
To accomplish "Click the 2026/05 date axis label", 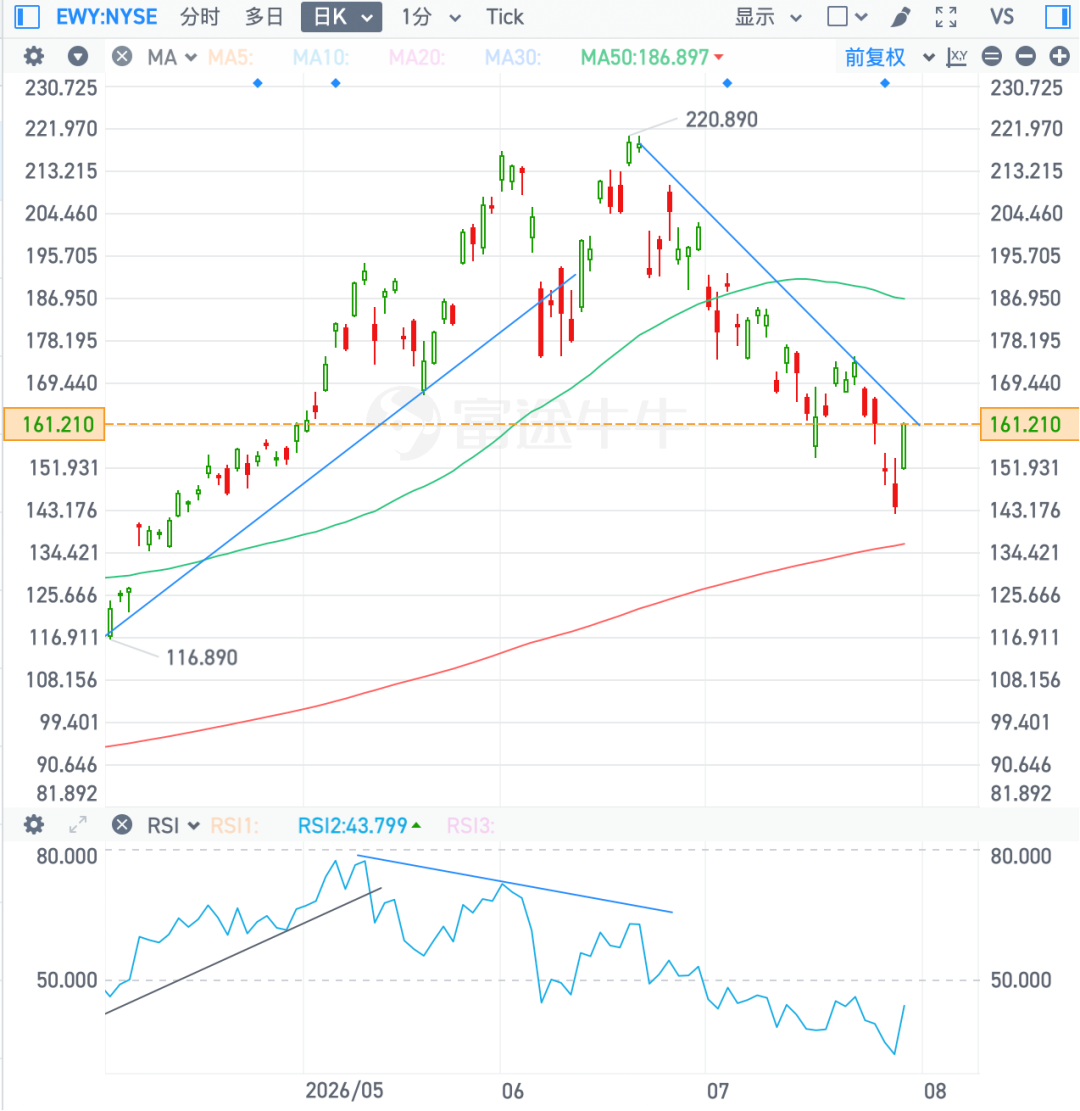I will click(344, 1090).
